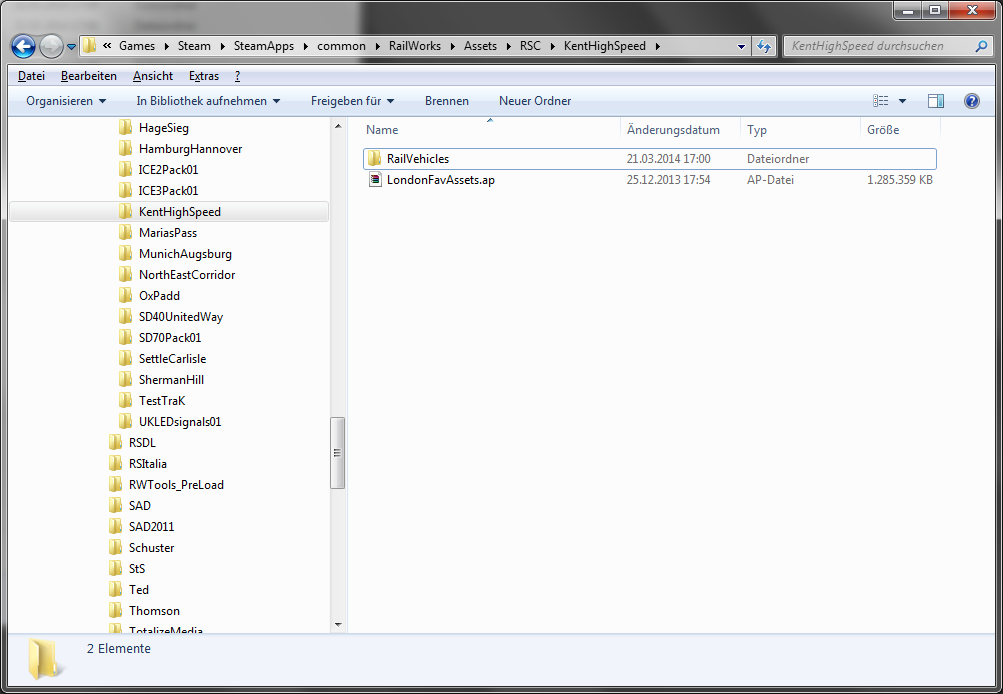Image resolution: width=1003 pixels, height=694 pixels.
Task: Select the HageSieg folder icon
Action: click(x=125, y=128)
